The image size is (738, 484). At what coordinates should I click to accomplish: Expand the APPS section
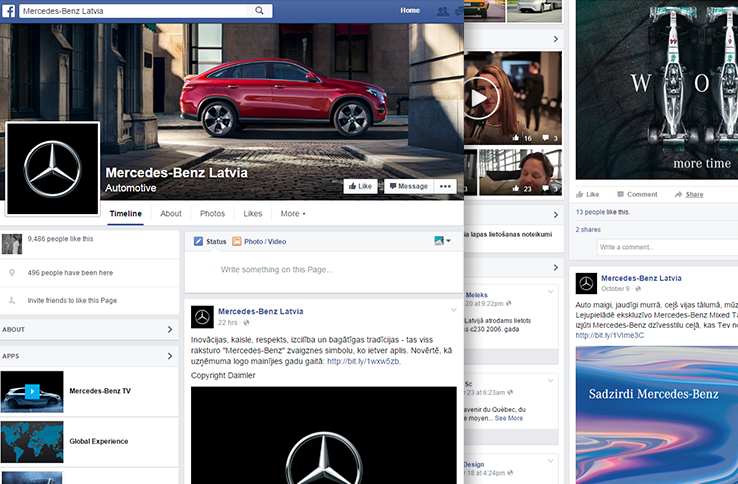[169, 355]
